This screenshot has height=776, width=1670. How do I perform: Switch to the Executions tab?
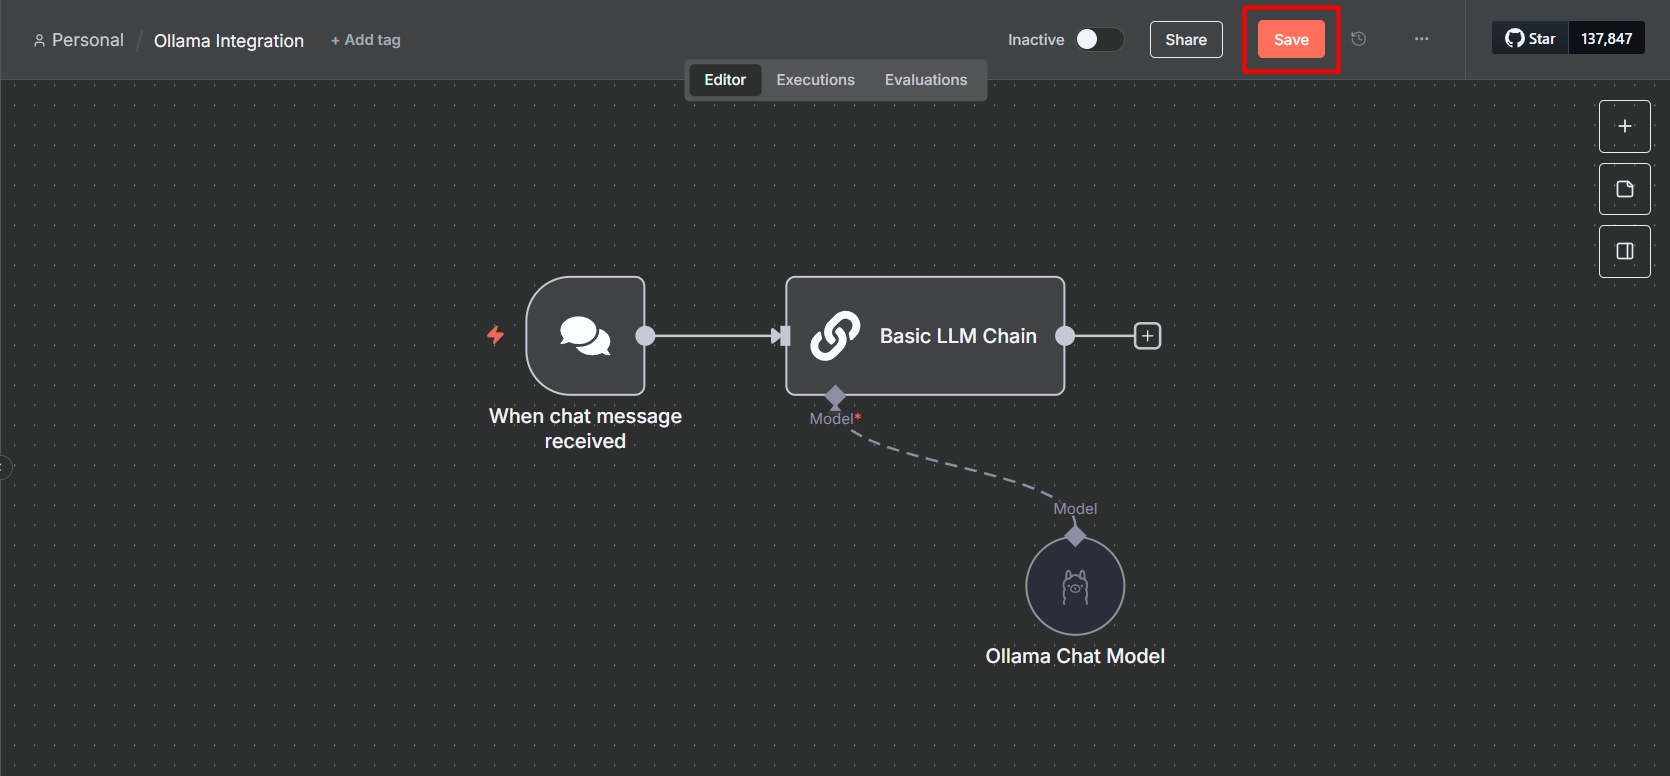pyautogui.click(x=815, y=80)
